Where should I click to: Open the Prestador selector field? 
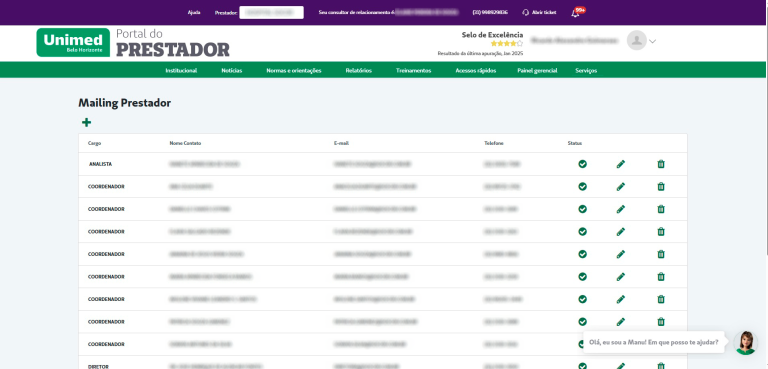click(x=271, y=12)
